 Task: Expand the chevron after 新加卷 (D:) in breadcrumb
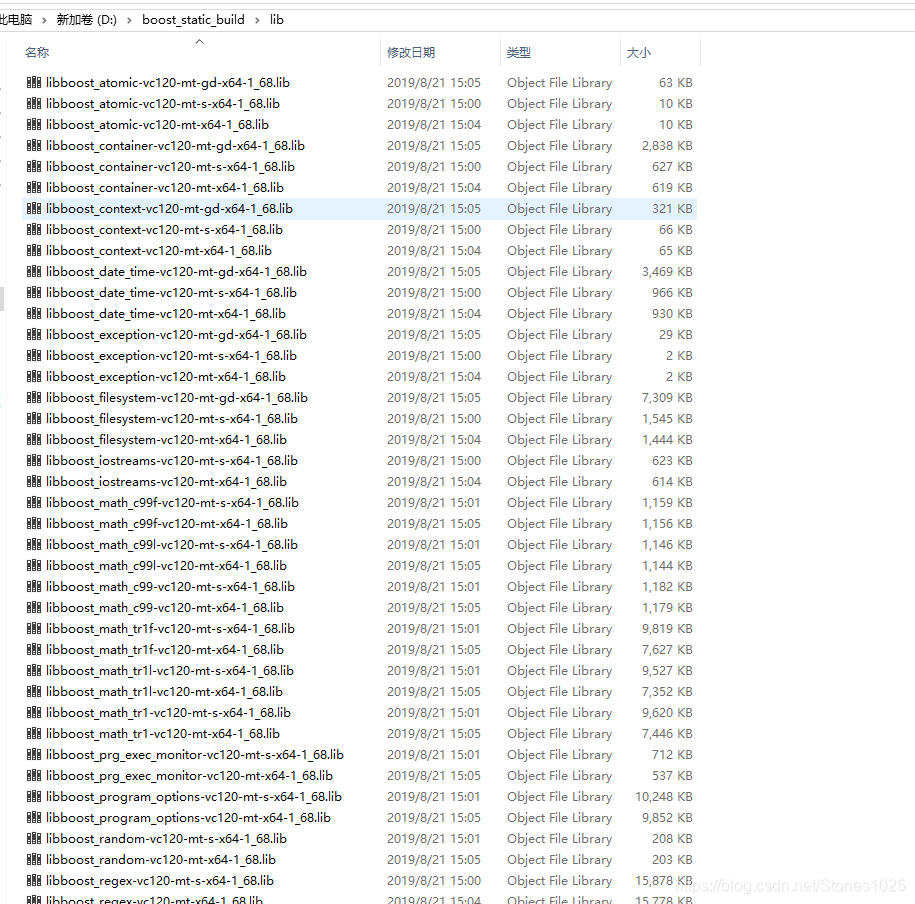(129, 20)
